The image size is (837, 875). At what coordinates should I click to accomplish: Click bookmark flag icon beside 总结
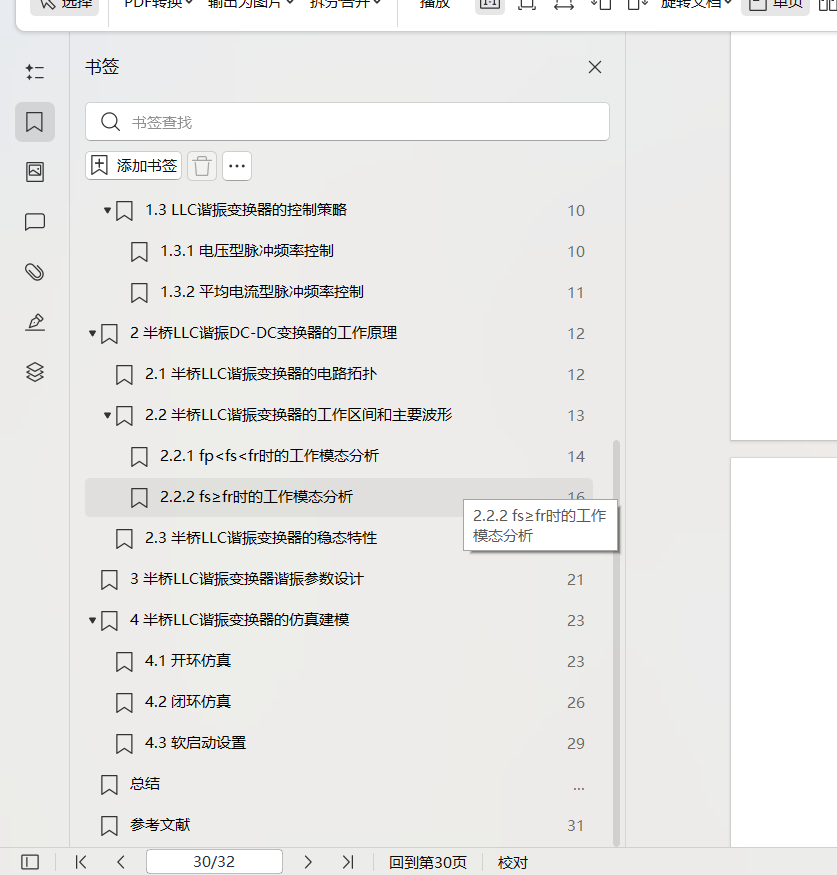tap(109, 785)
